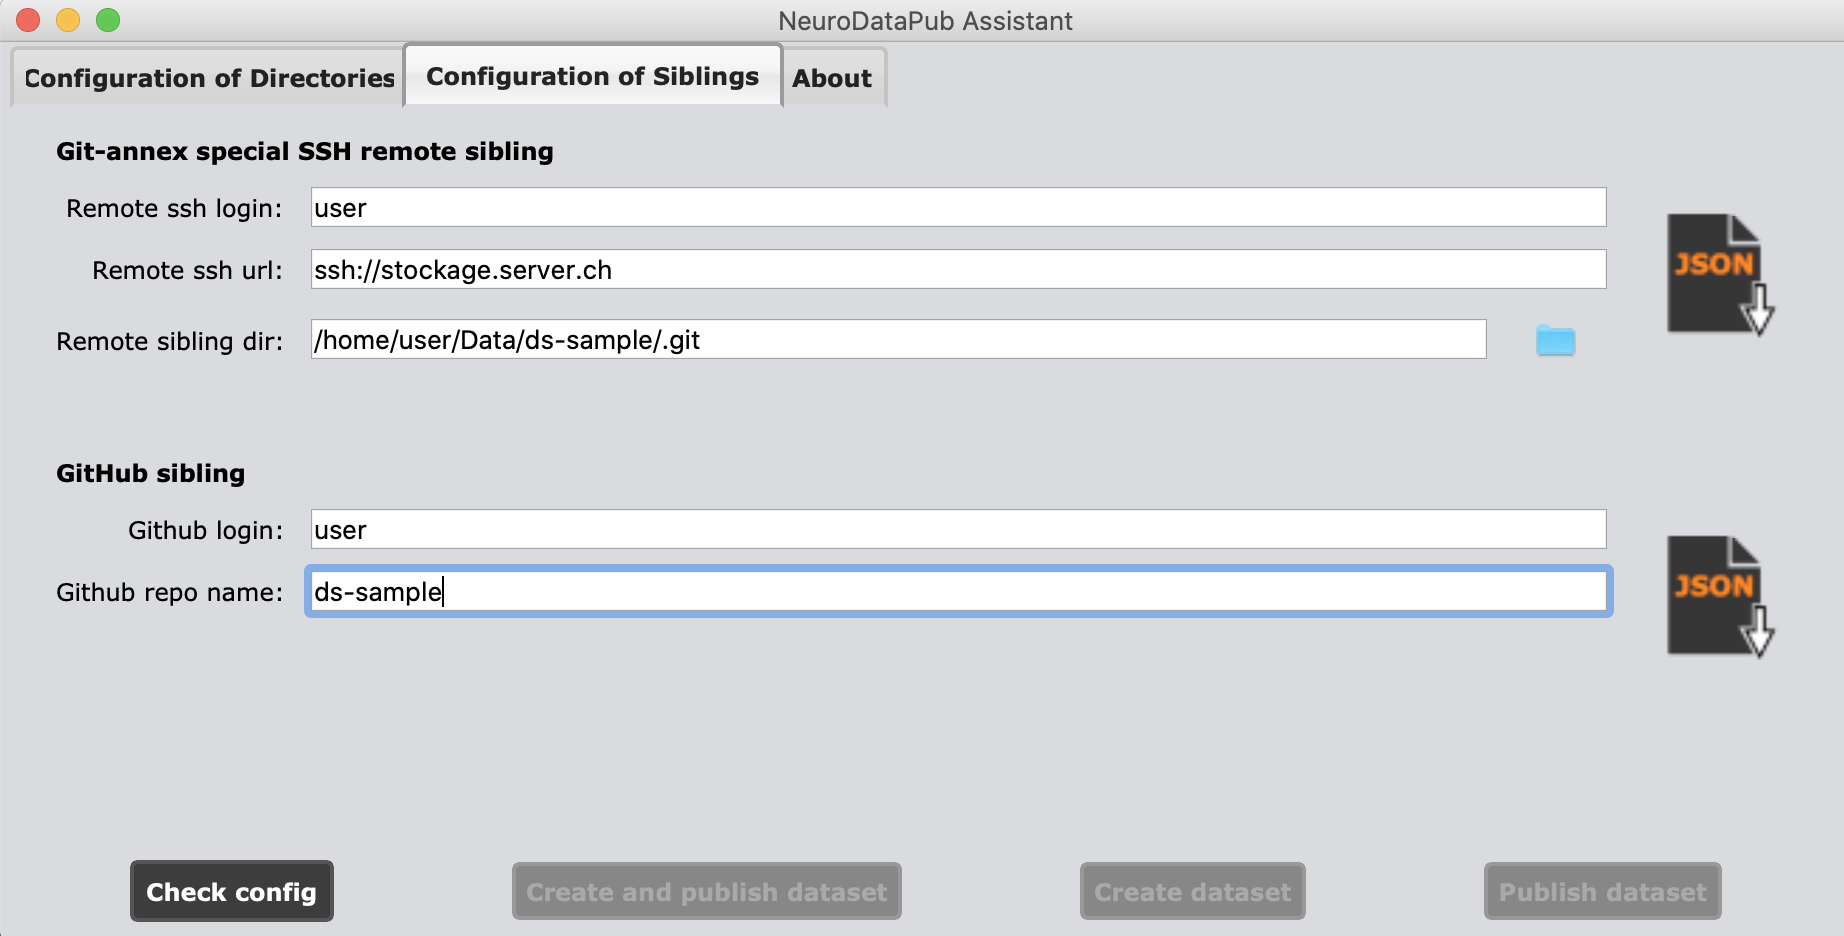Maximize the window with the green button

(108, 20)
